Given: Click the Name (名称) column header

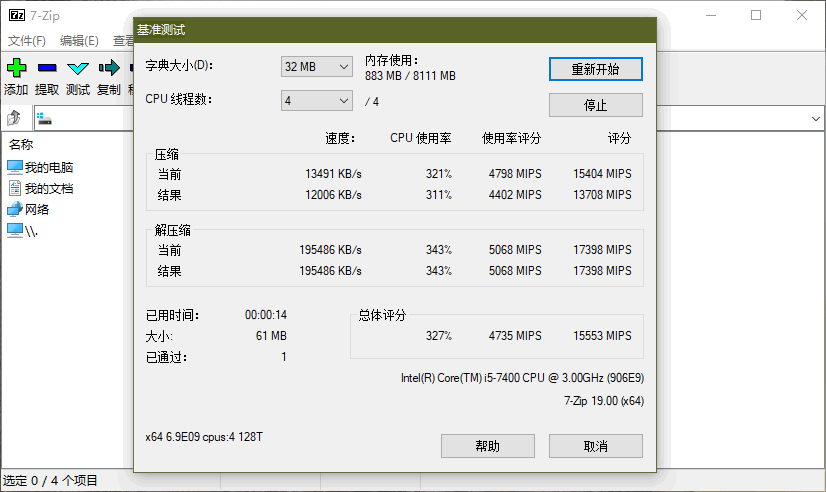Looking at the screenshot, I should pos(21,144).
